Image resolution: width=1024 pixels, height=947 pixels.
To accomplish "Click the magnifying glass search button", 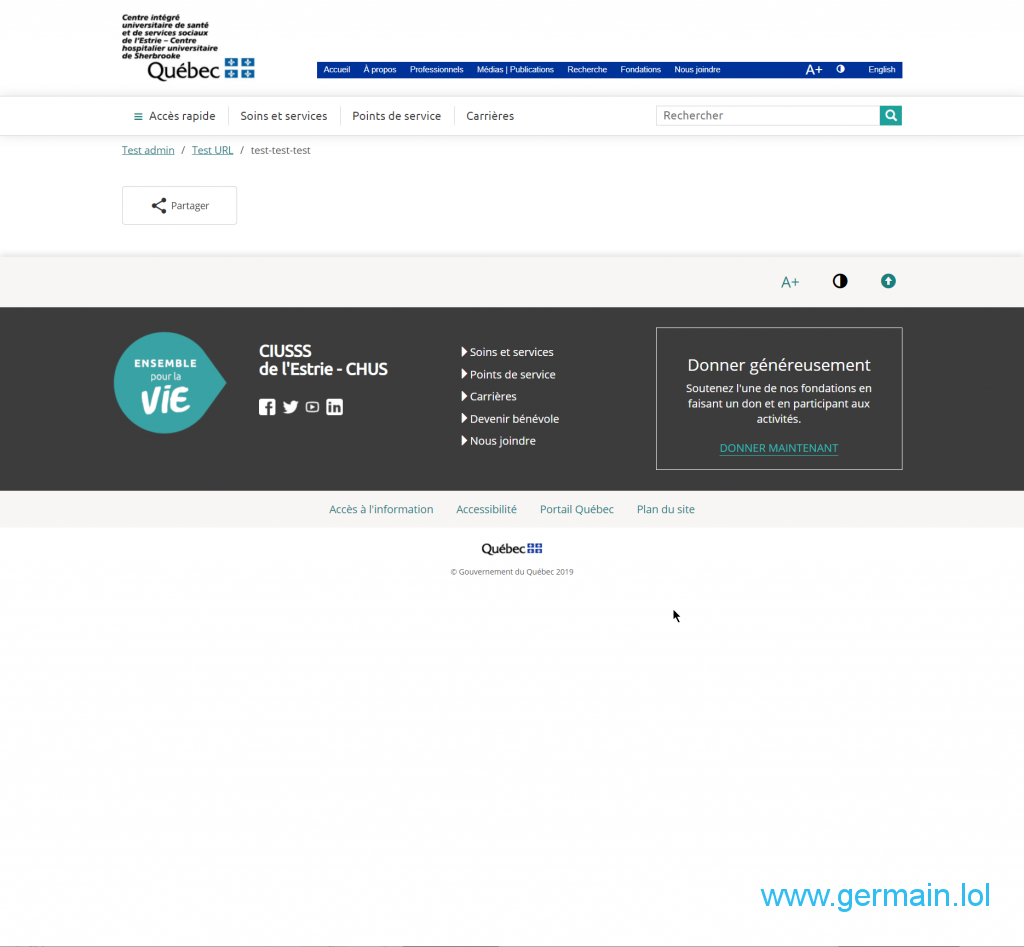I will [x=890, y=116].
